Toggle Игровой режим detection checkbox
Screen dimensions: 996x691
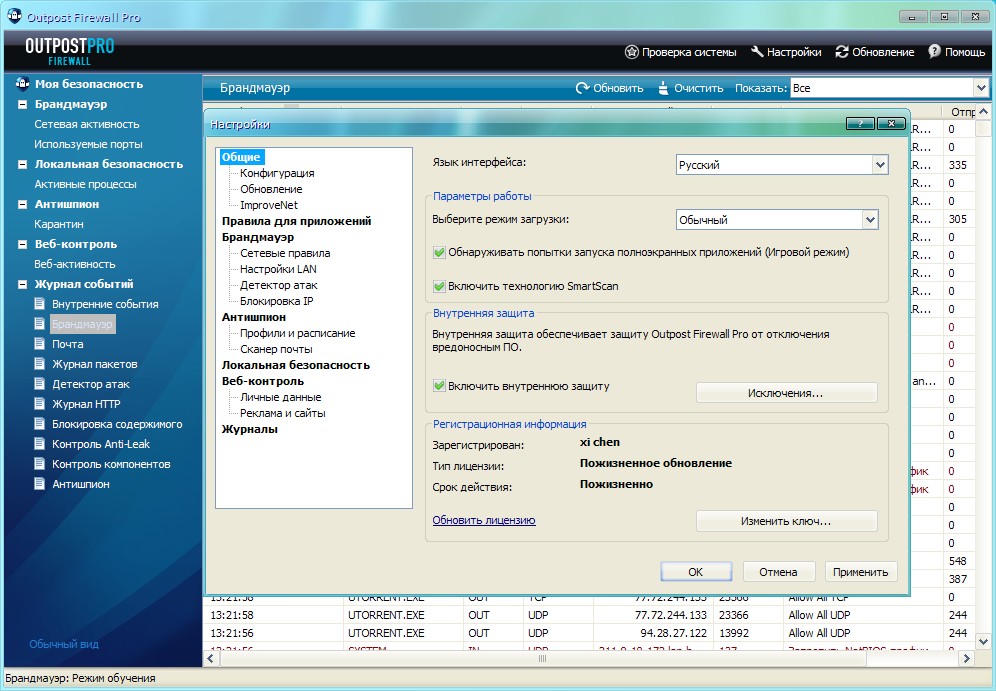coord(439,252)
